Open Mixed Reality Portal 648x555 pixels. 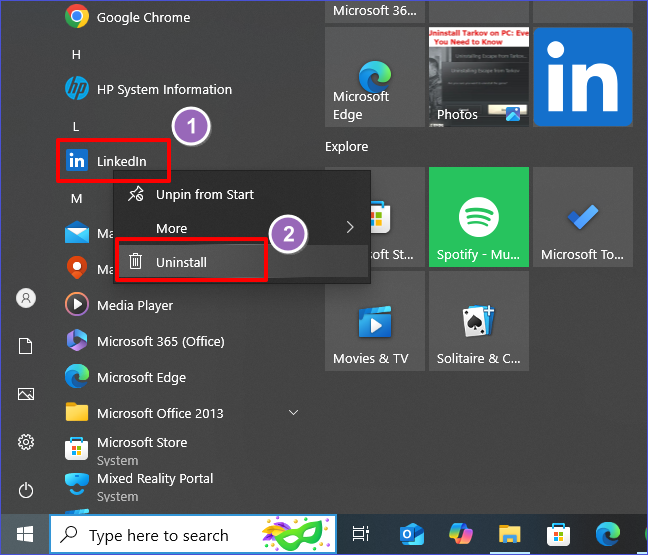(139, 486)
